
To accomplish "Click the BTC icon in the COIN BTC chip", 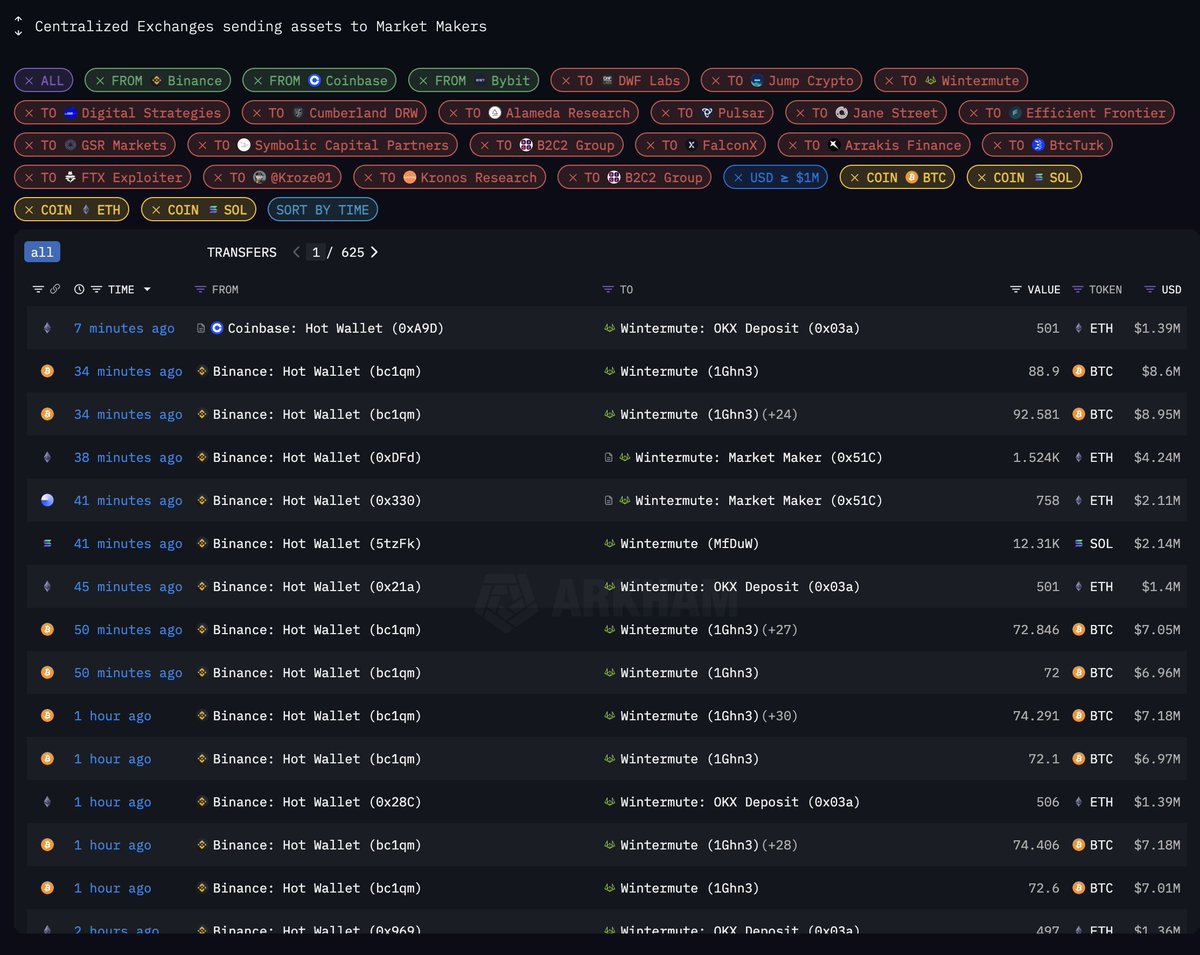I will [911, 177].
